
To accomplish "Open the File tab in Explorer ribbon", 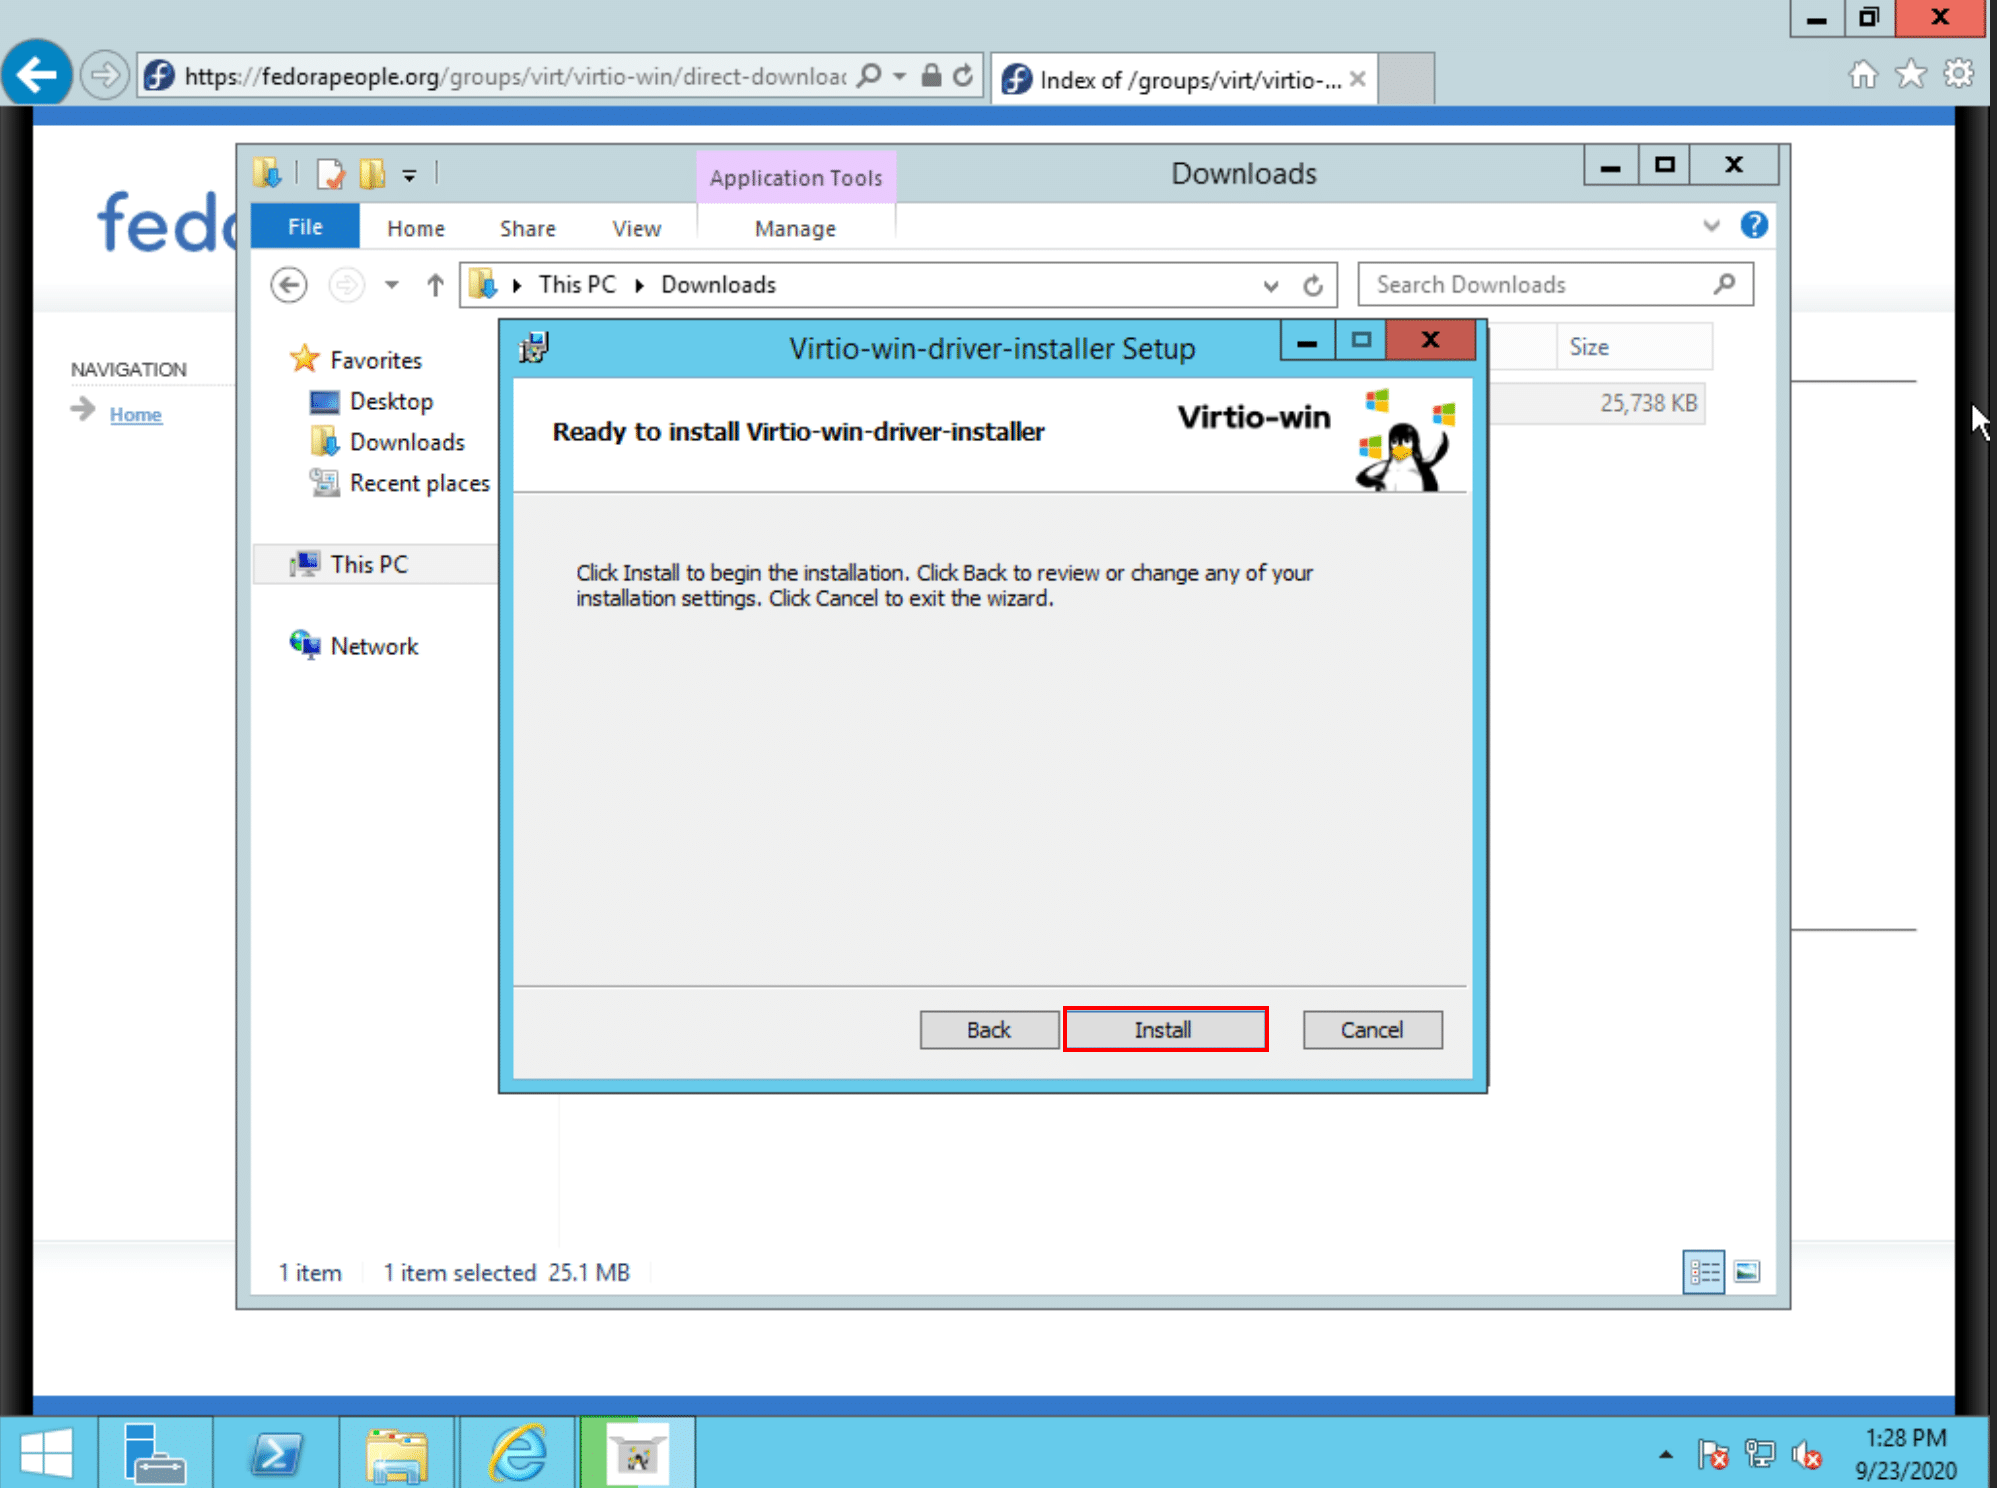I will (x=305, y=227).
